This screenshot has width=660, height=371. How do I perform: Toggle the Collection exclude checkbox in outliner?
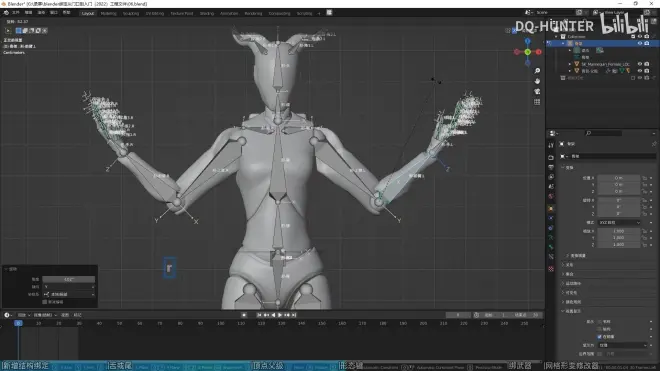(x=633, y=37)
